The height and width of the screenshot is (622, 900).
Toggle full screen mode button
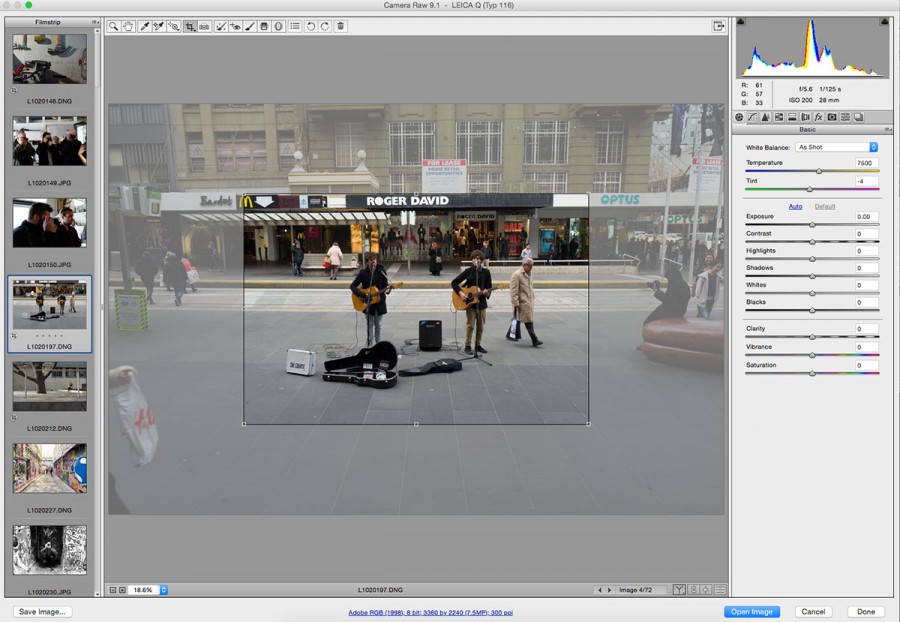click(x=719, y=26)
